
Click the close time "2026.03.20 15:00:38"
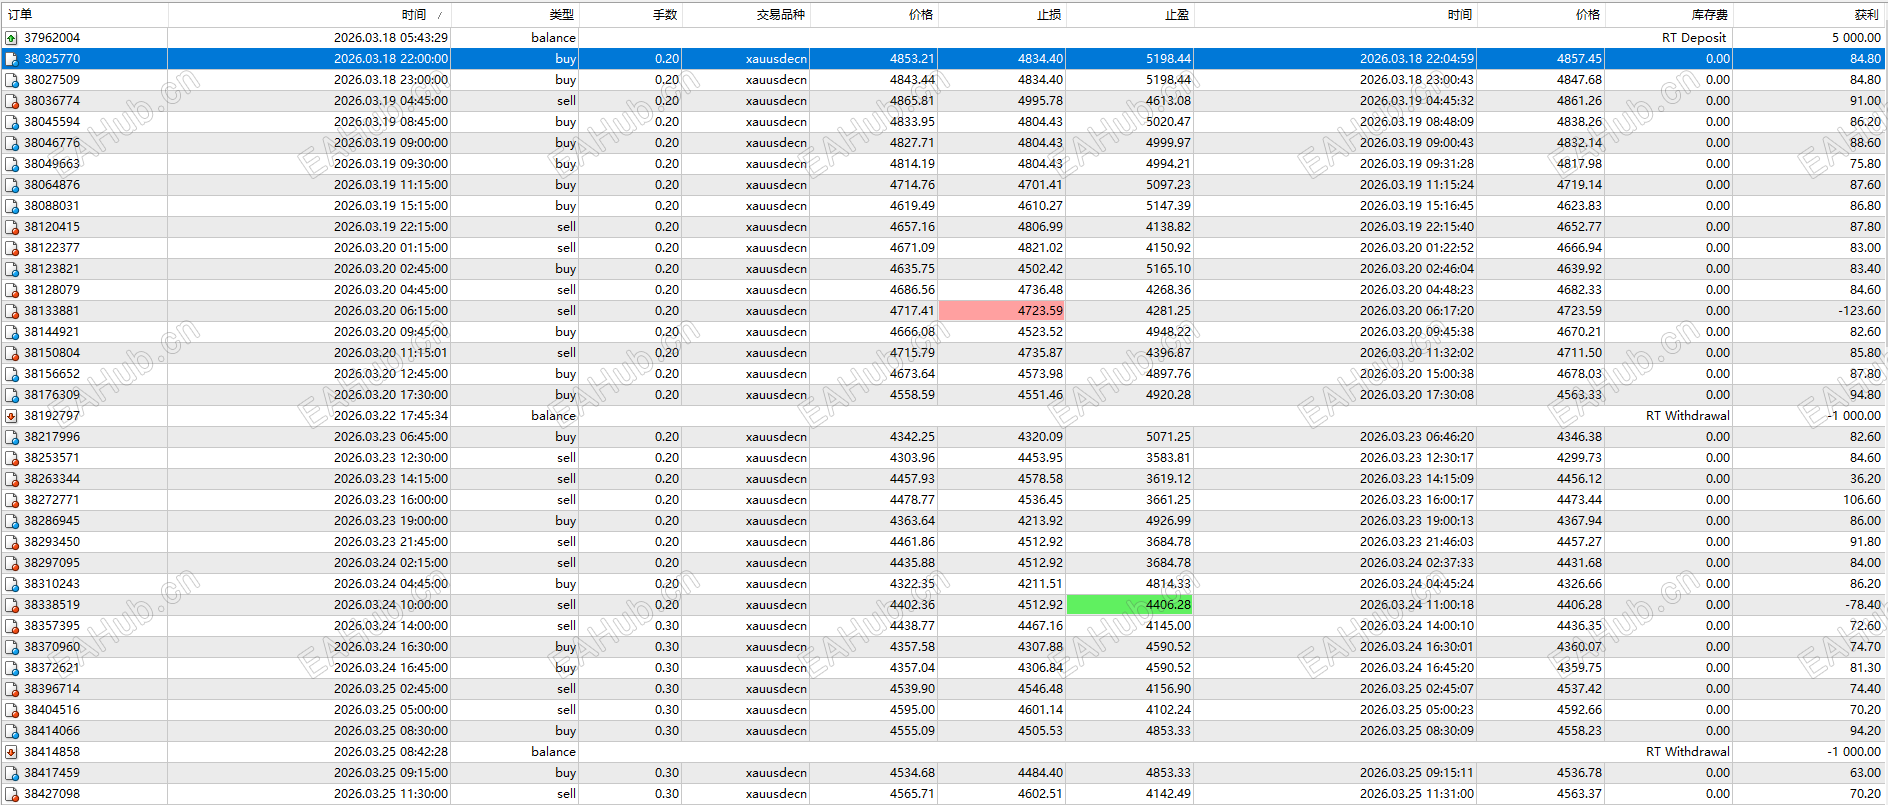(x=1417, y=374)
